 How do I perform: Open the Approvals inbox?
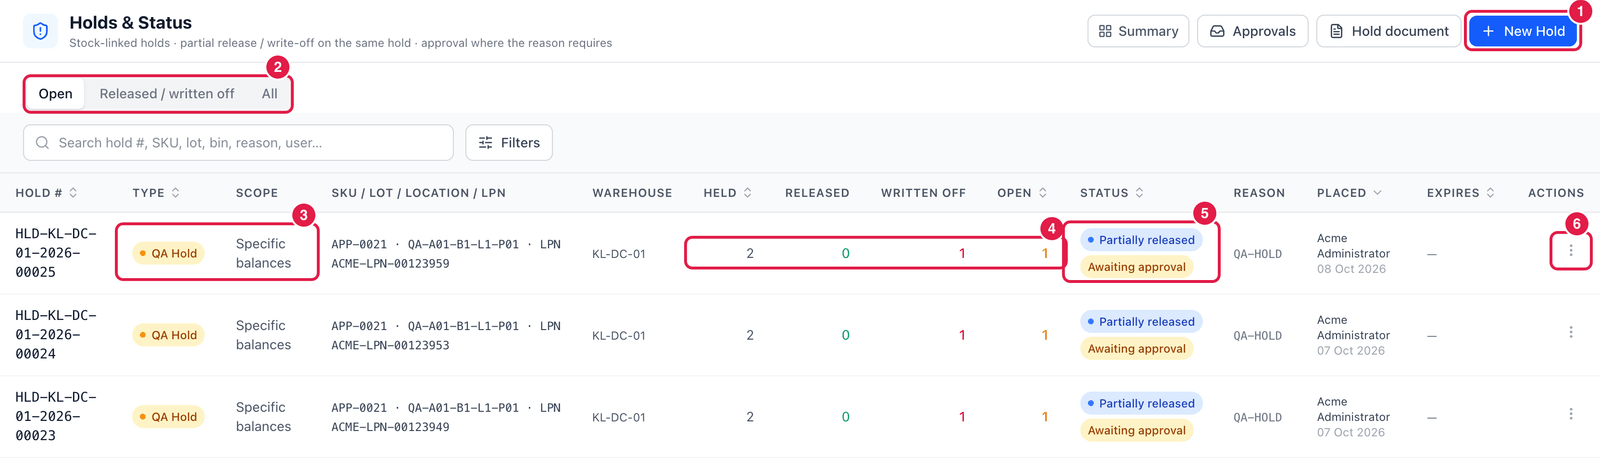(1252, 31)
